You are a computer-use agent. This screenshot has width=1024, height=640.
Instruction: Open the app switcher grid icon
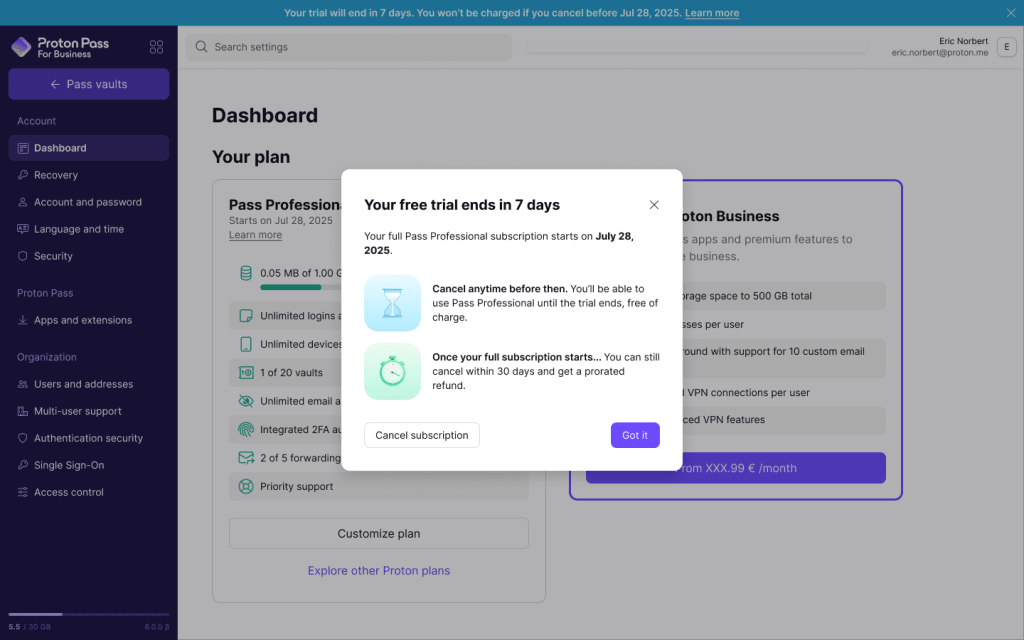point(156,46)
